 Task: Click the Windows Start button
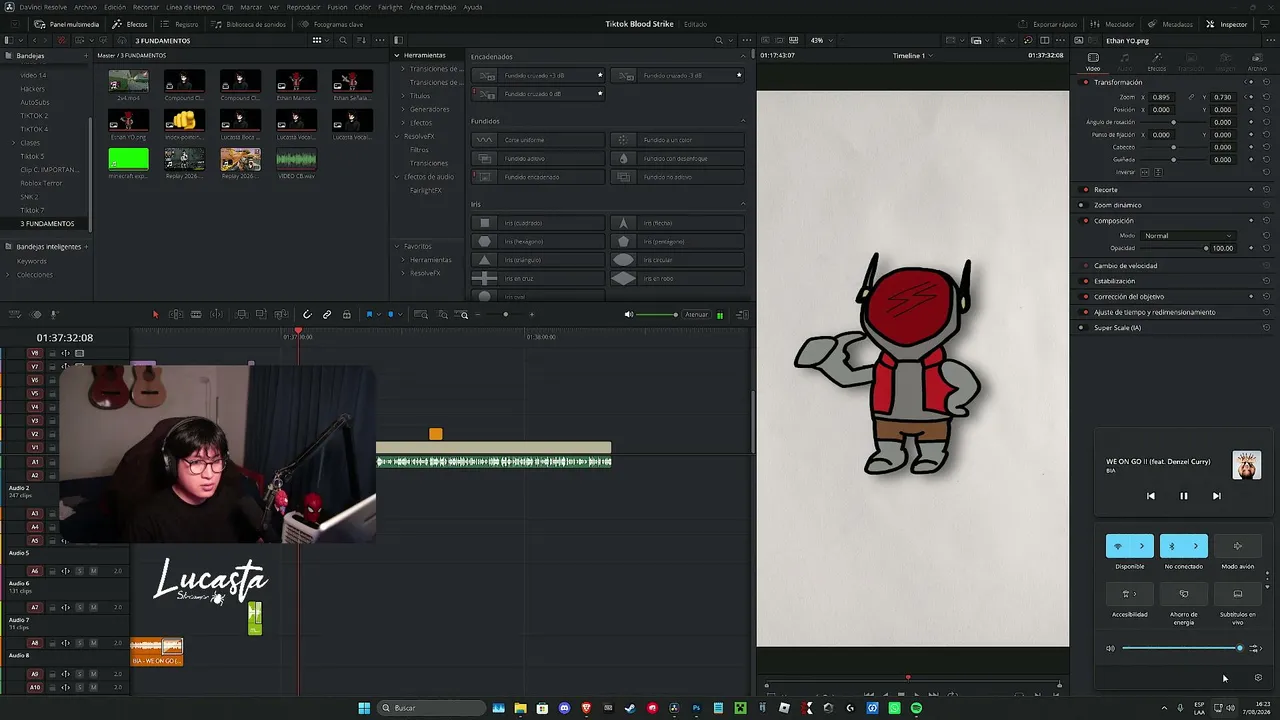pyautogui.click(x=364, y=708)
